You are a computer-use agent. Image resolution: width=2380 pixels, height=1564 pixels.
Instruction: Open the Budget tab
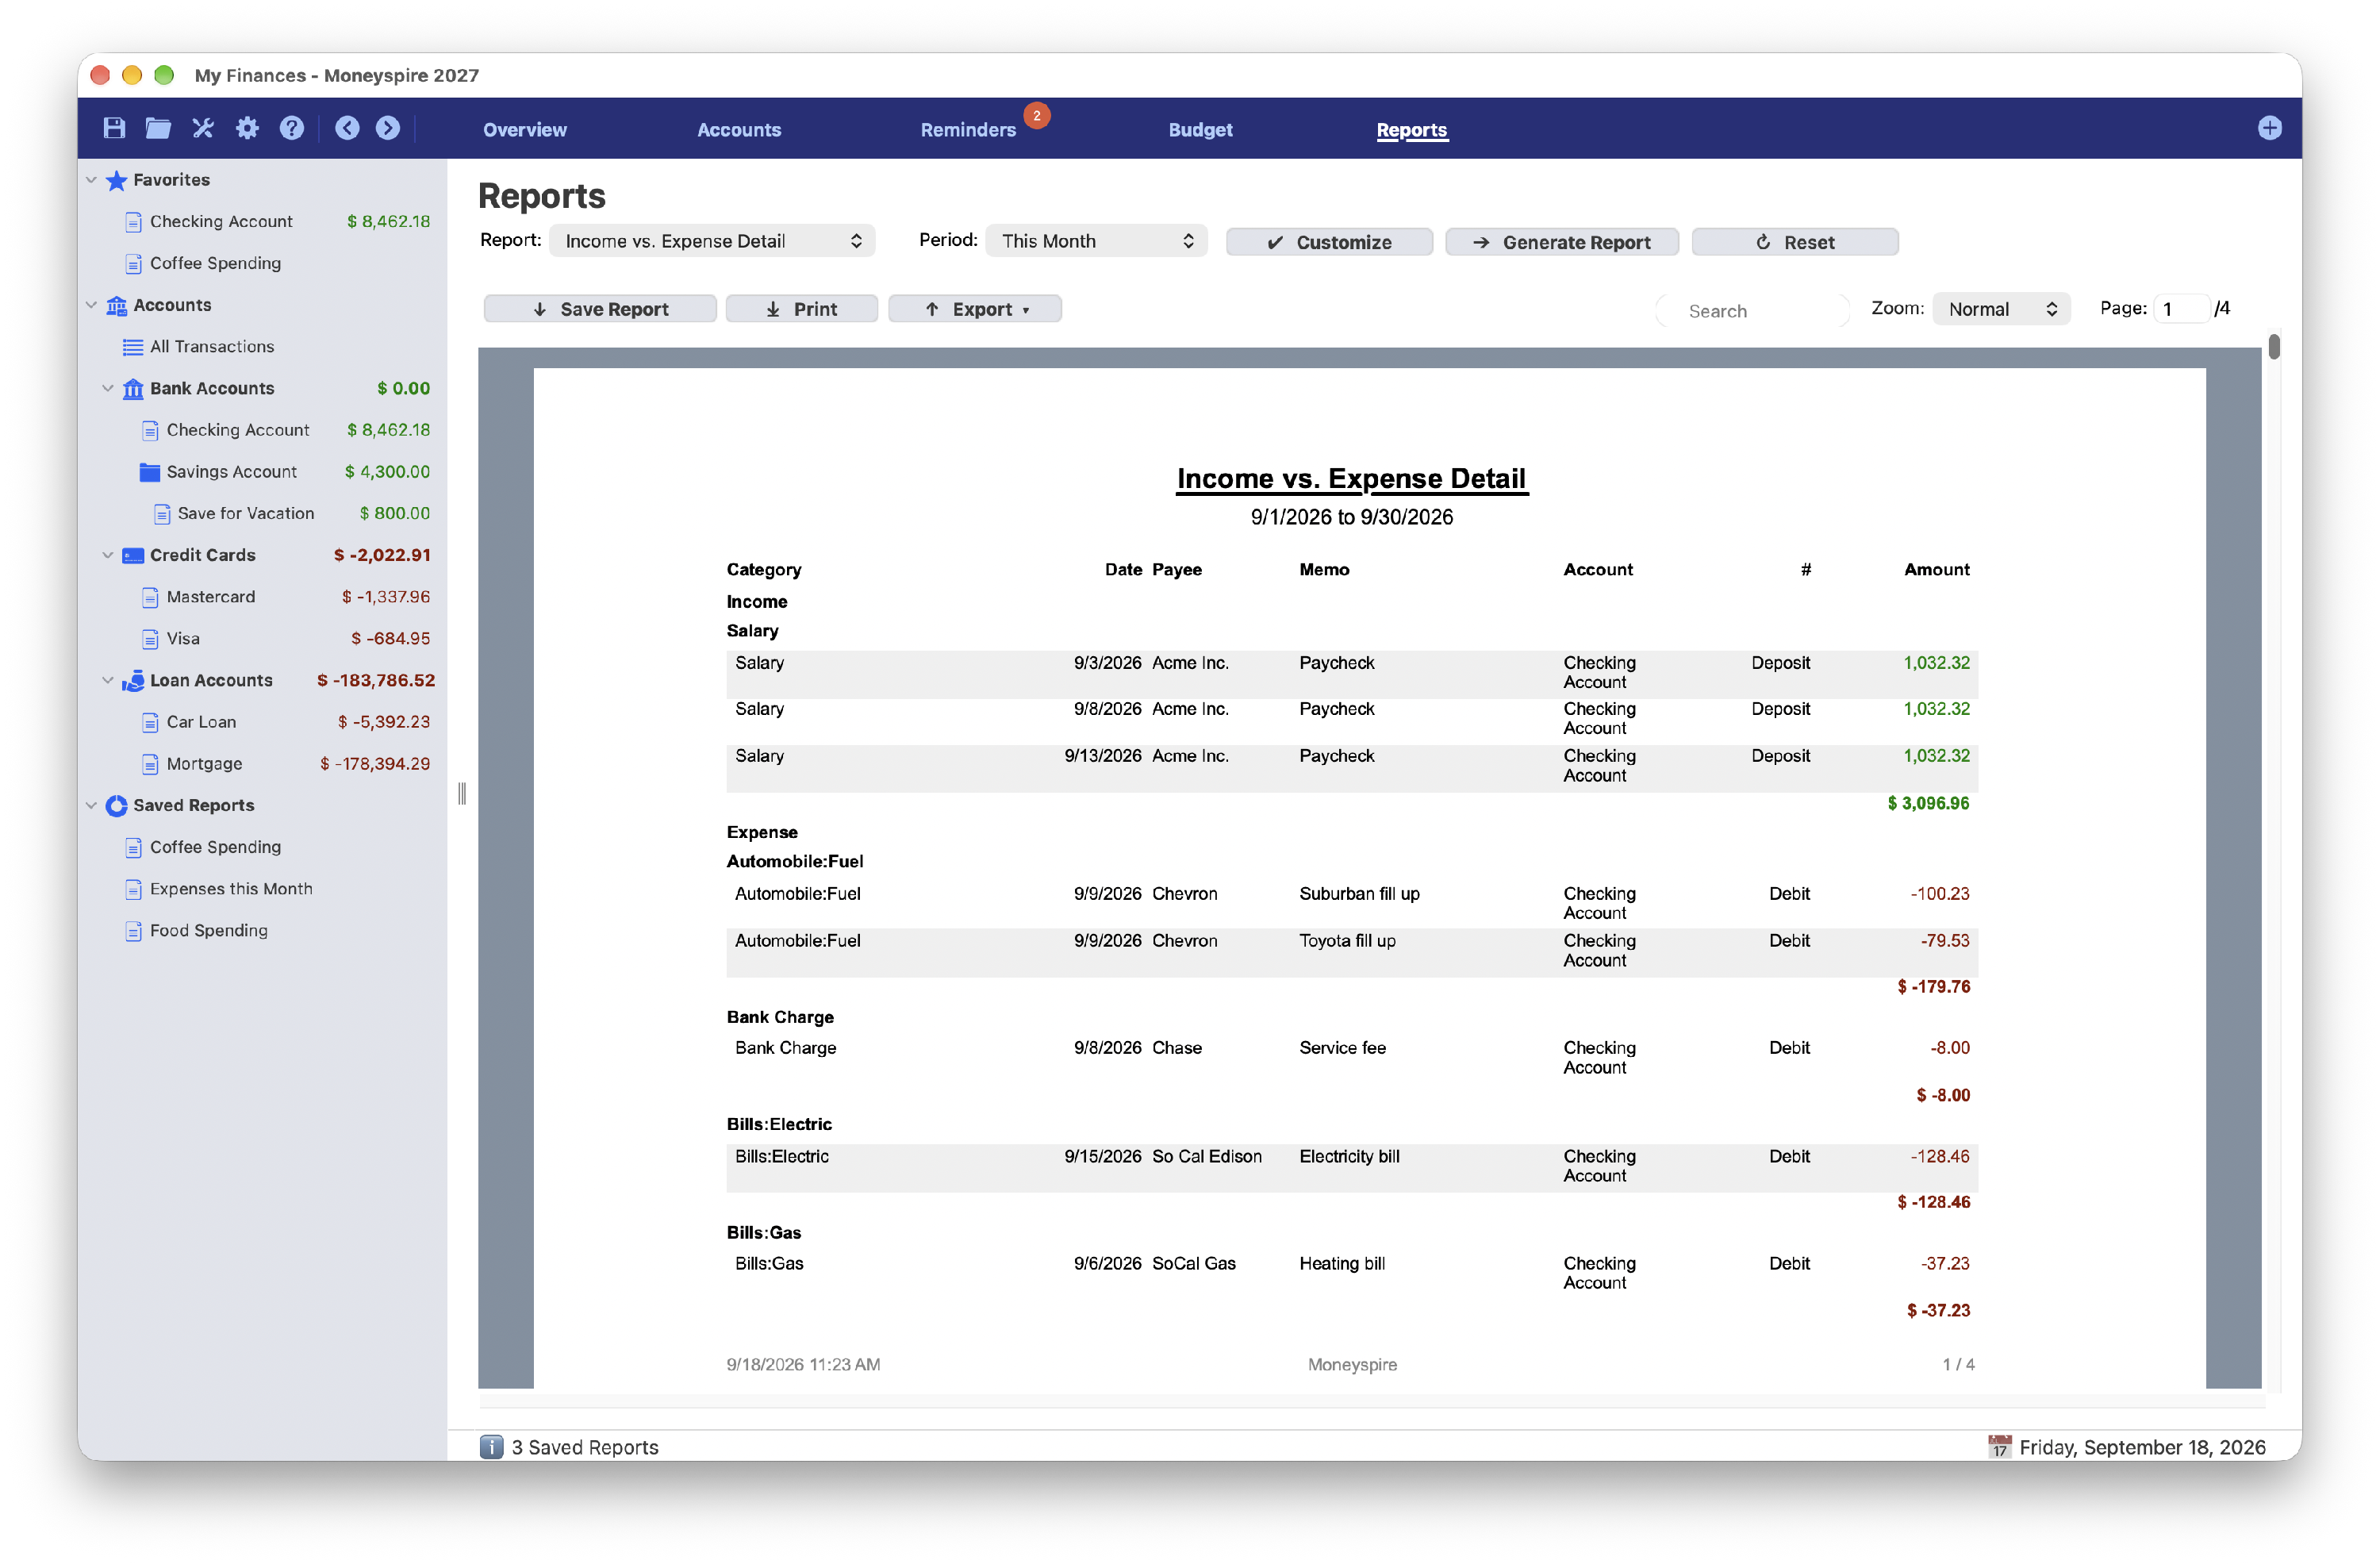coord(1200,130)
